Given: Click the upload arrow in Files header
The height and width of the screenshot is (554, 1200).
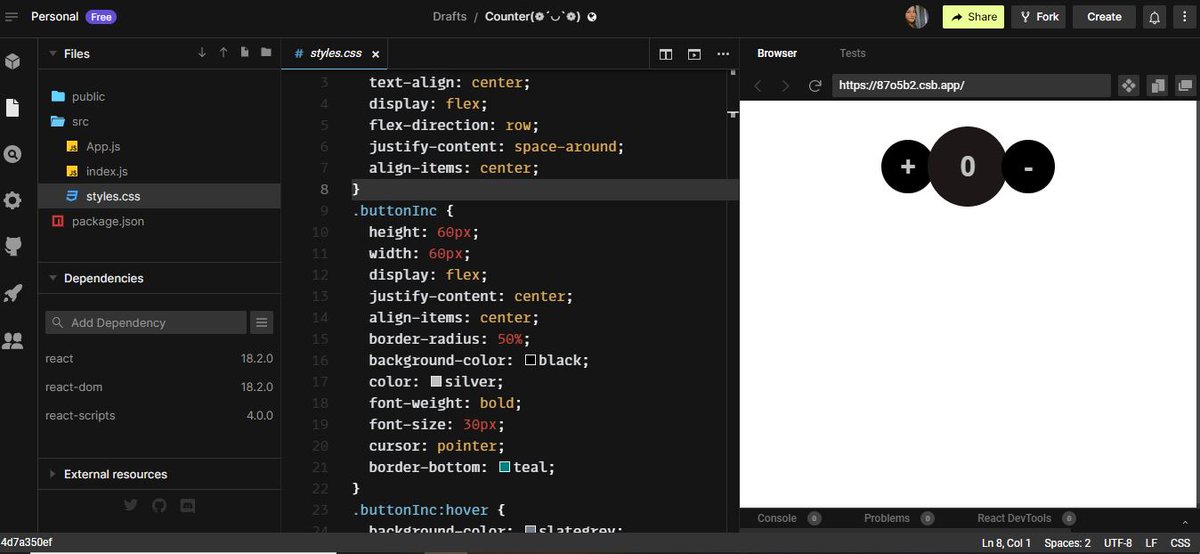Looking at the screenshot, I should point(223,53).
